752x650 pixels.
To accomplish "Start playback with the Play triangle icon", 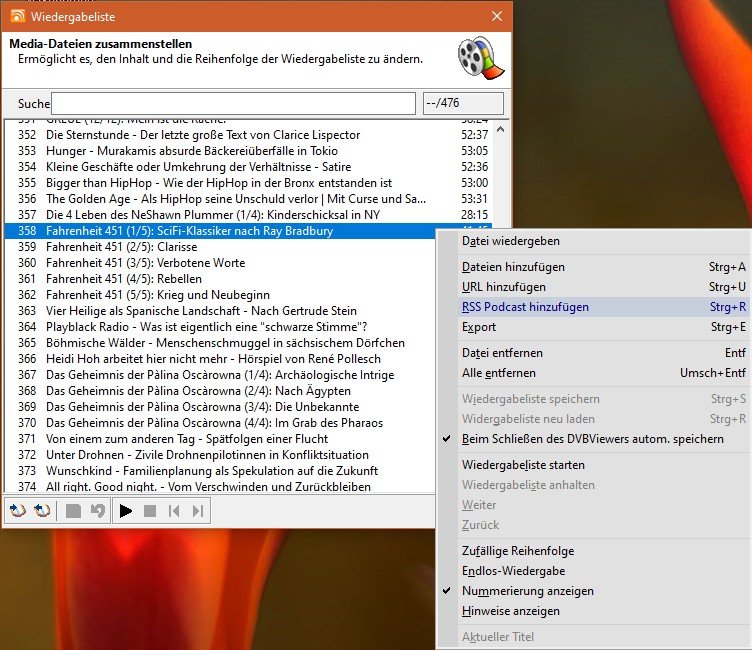I will 126,511.
